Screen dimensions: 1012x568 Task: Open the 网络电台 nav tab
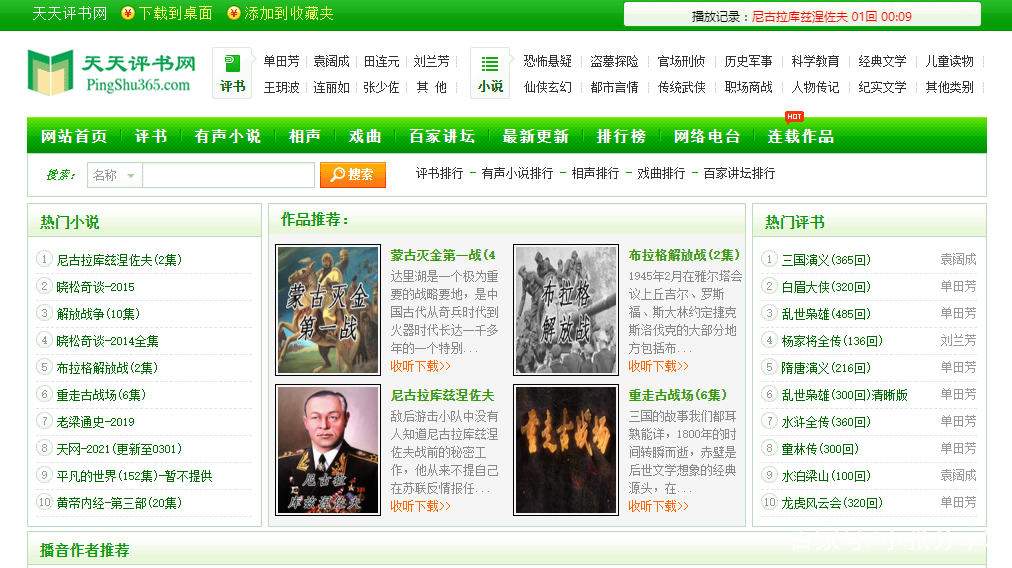pyautogui.click(x=707, y=136)
